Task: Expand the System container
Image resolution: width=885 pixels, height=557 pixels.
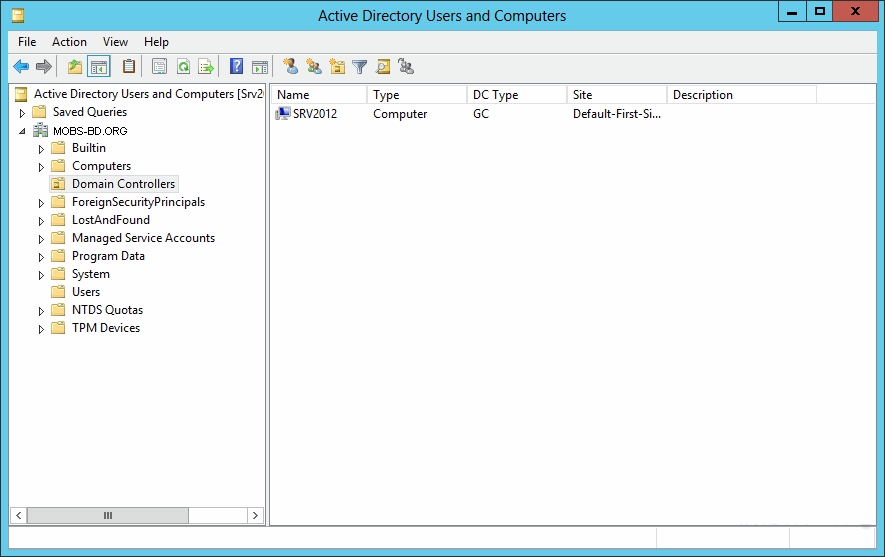Action: (x=41, y=275)
